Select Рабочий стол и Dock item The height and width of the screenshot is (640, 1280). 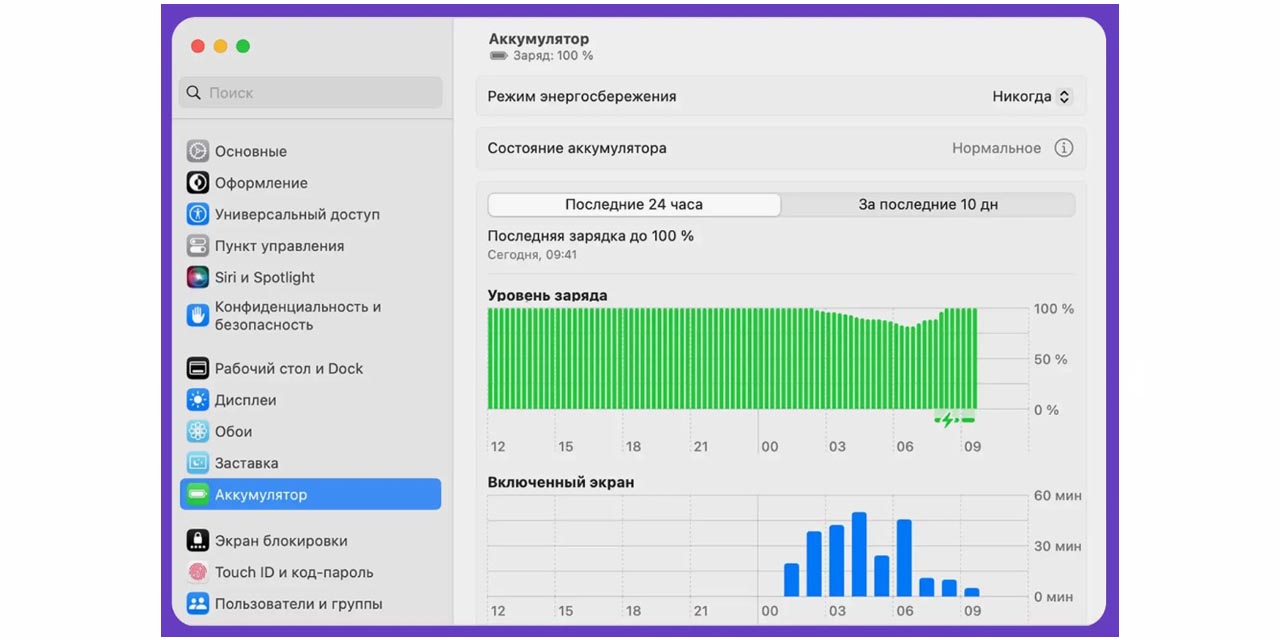tap(288, 369)
